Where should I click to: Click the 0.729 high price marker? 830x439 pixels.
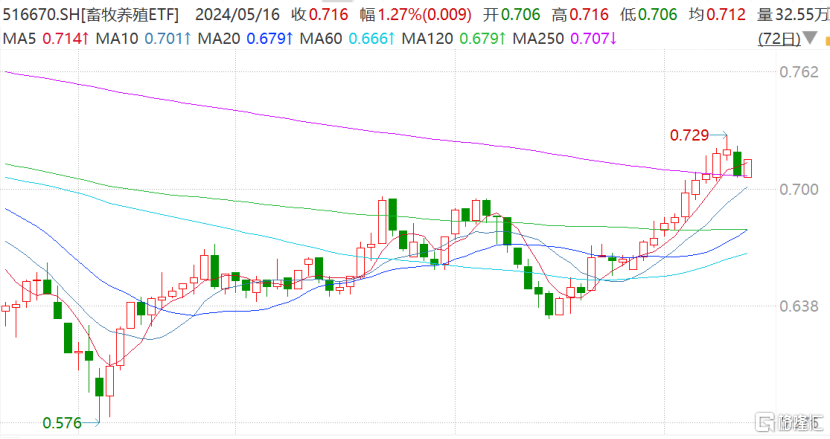pyautogui.click(x=689, y=135)
